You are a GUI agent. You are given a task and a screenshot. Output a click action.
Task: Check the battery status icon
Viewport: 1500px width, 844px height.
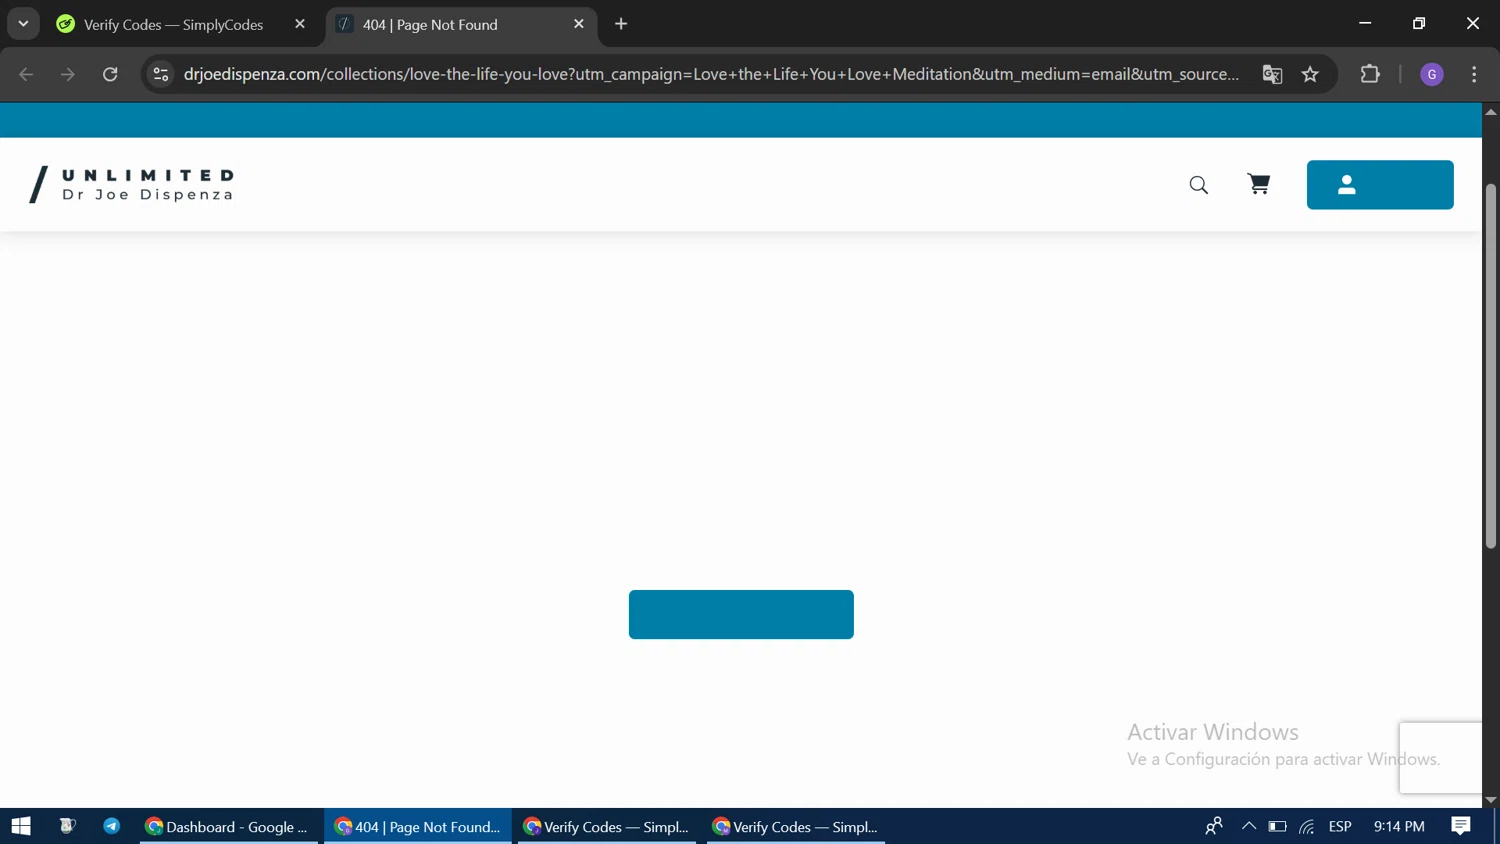(x=1277, y=826)
